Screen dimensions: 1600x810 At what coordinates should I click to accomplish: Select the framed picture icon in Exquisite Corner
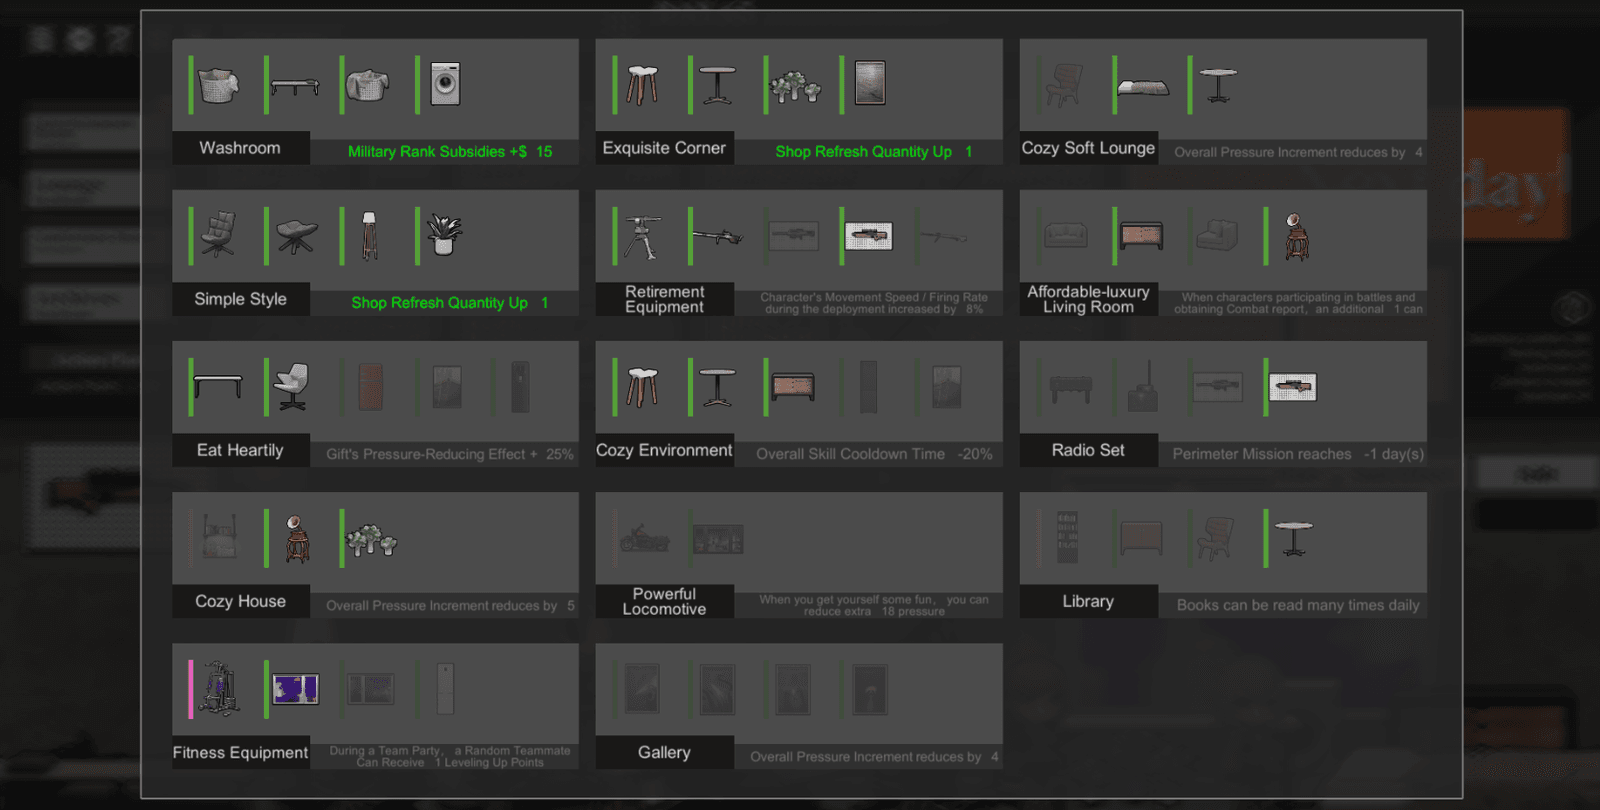coord(870,83)
